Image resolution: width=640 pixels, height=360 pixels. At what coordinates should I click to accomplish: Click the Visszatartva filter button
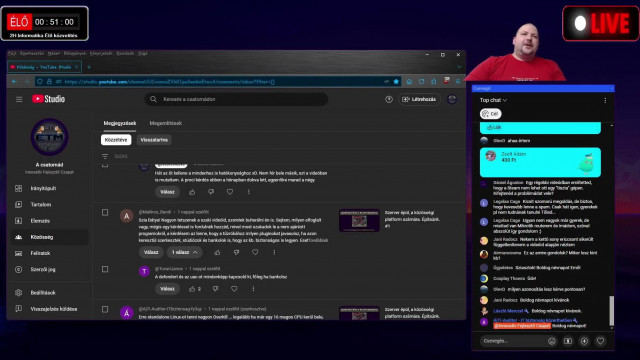(x=154, y=140)
